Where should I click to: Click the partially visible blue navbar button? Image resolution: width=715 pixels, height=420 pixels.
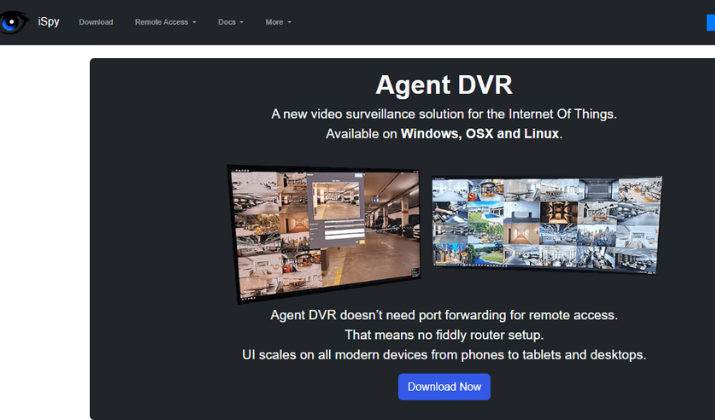pos(711,22)
